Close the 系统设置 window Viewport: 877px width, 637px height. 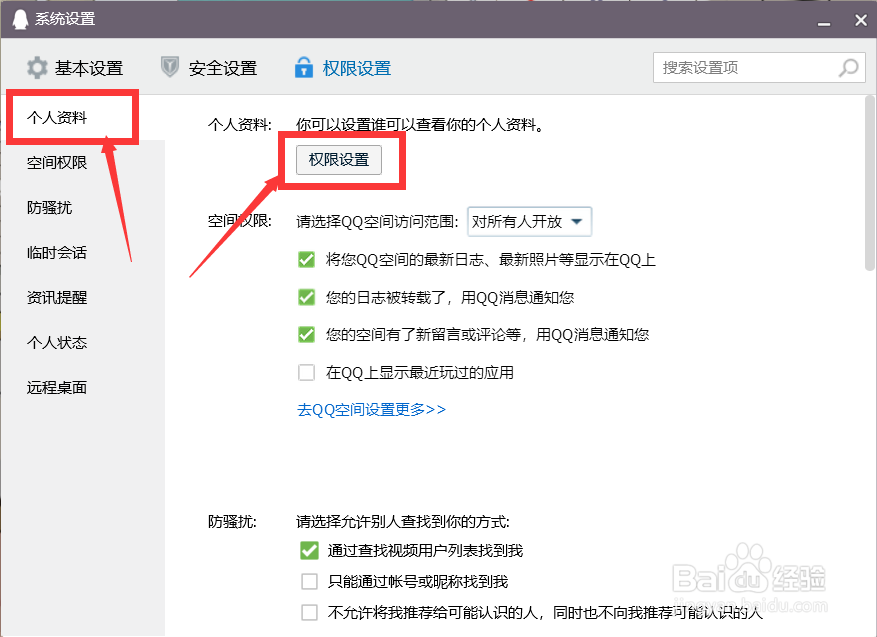coord(861,20)
